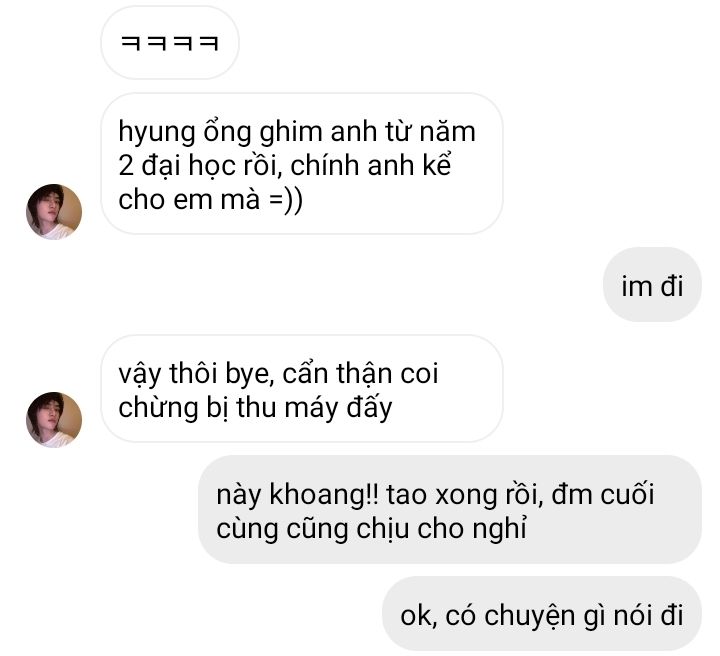Tap the 'hyung ổng ghim anh' message

tap(302, 163)
